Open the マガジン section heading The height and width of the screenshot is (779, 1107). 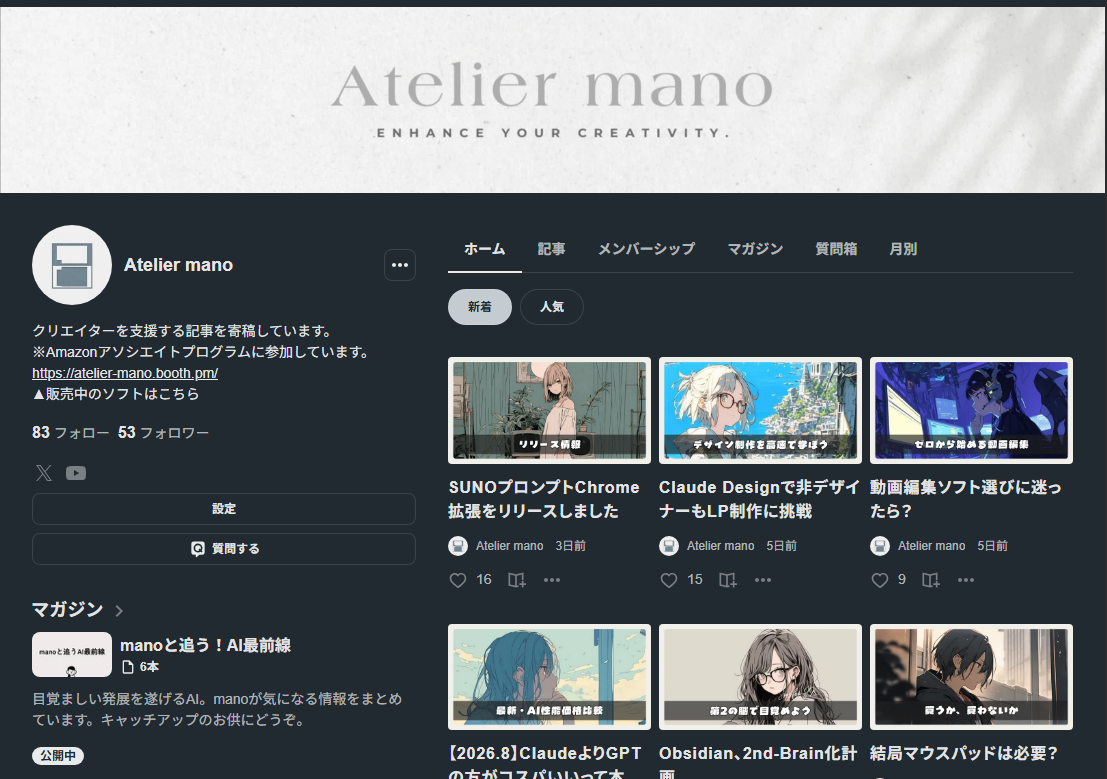68,609
